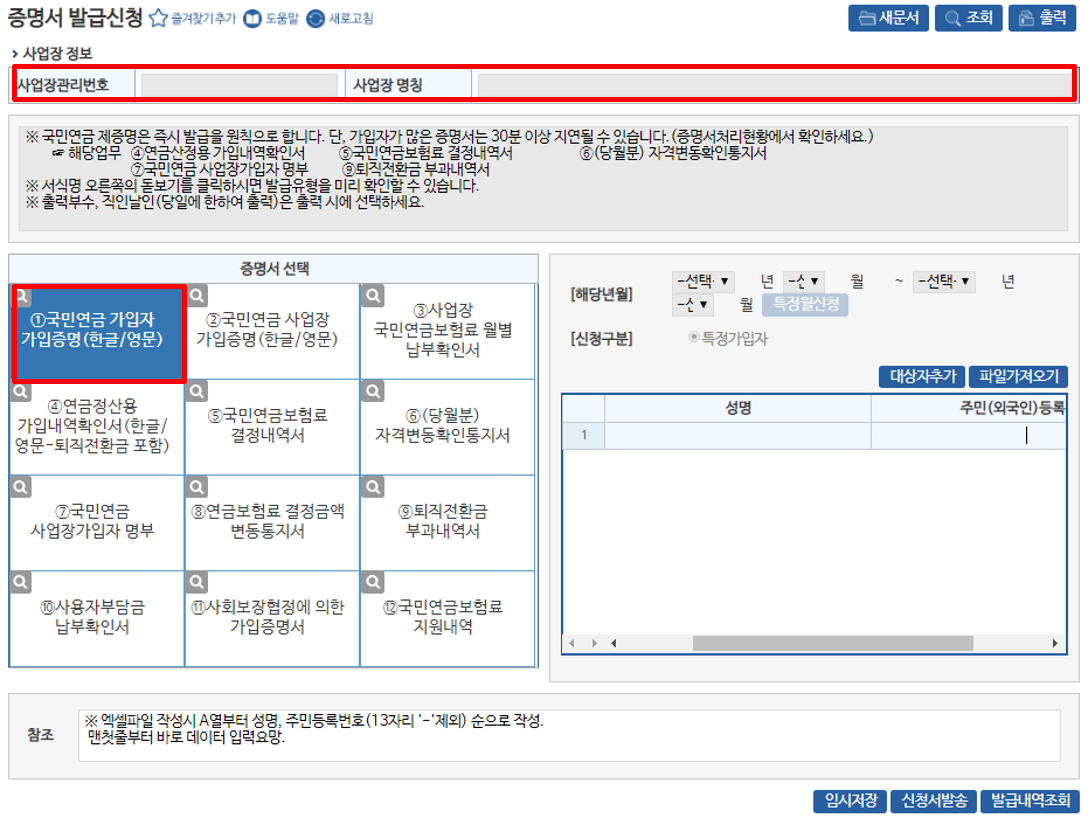Preview form ⑦사업장가입자 명부 magnifier

[x=22, y=487]
